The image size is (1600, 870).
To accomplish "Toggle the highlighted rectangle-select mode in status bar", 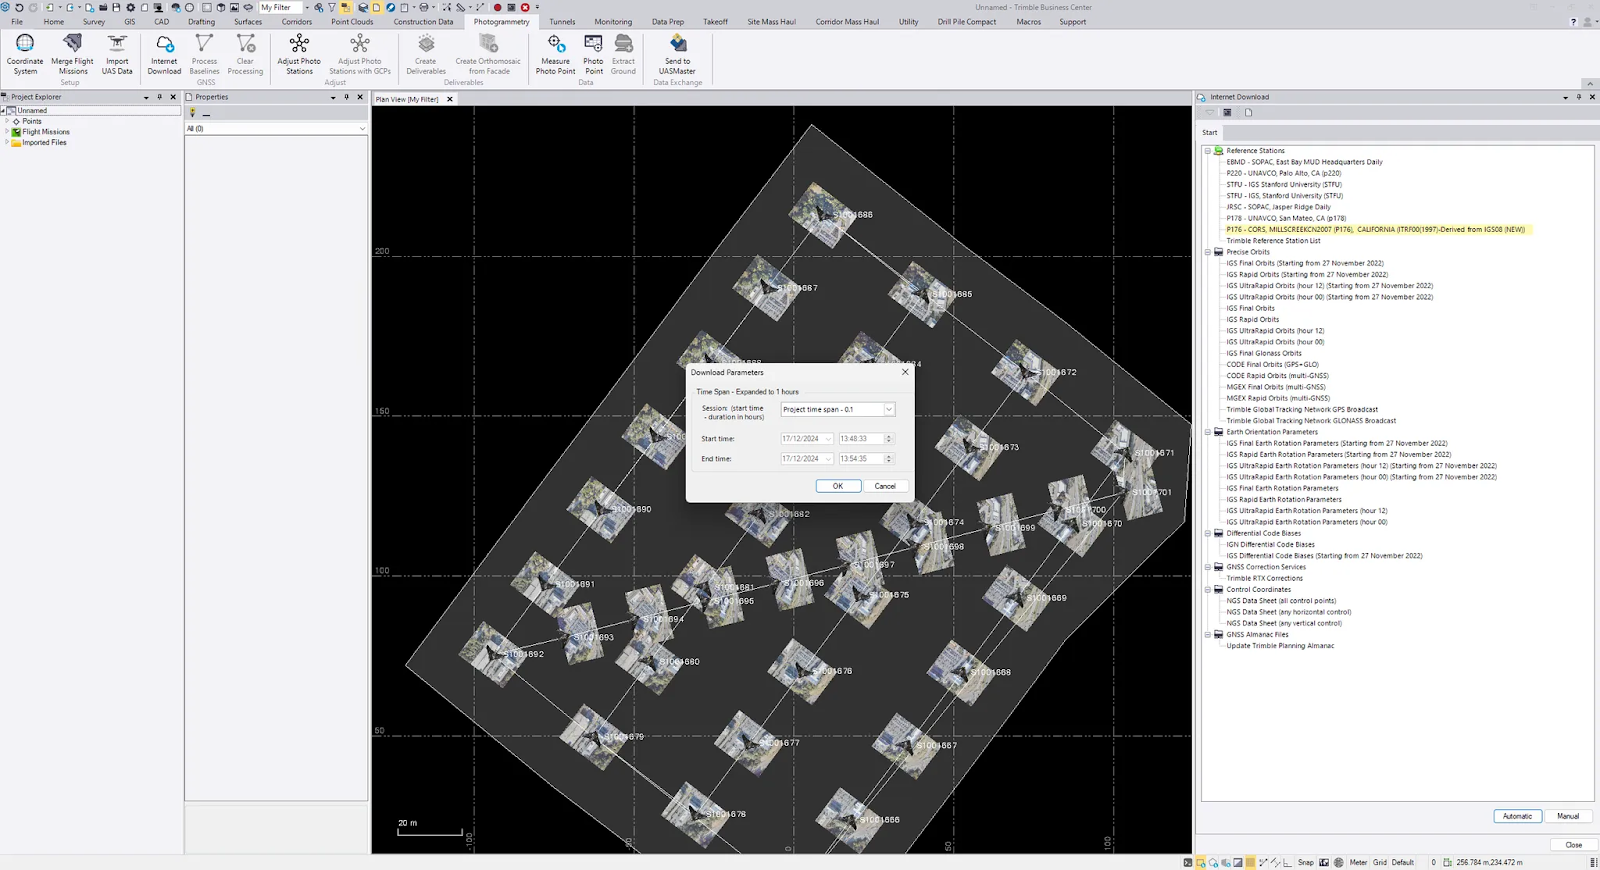I will 1200,862.
